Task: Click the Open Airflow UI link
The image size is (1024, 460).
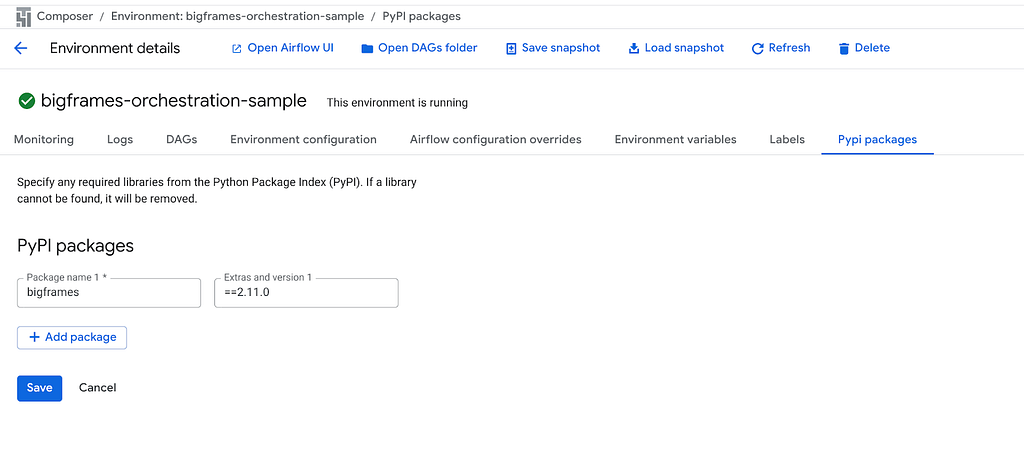Action: tap(291, 48)
